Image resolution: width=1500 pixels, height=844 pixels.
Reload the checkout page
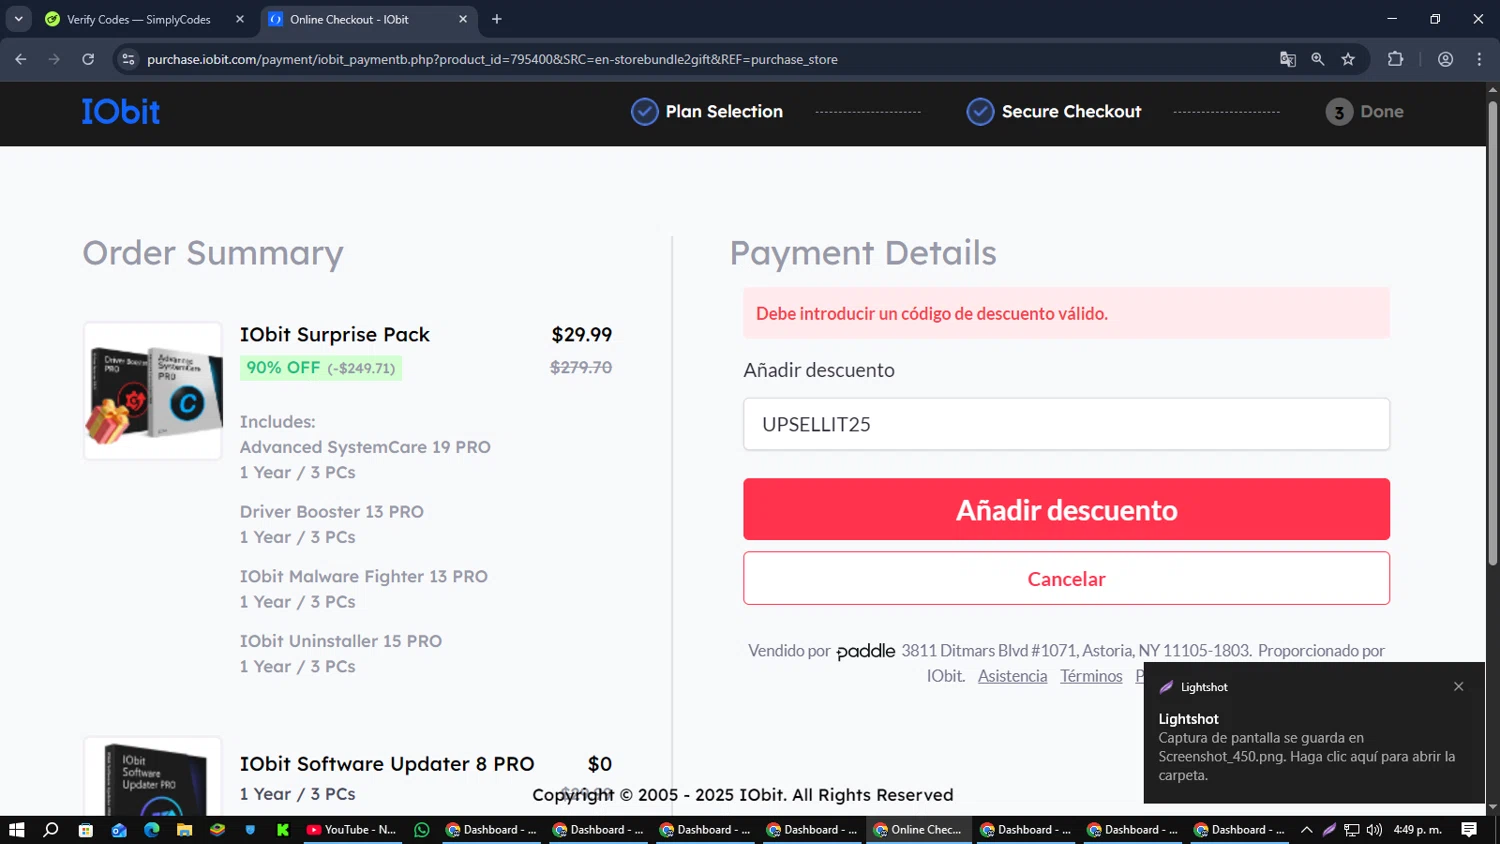pyautogui.click(x=88, y=59)
